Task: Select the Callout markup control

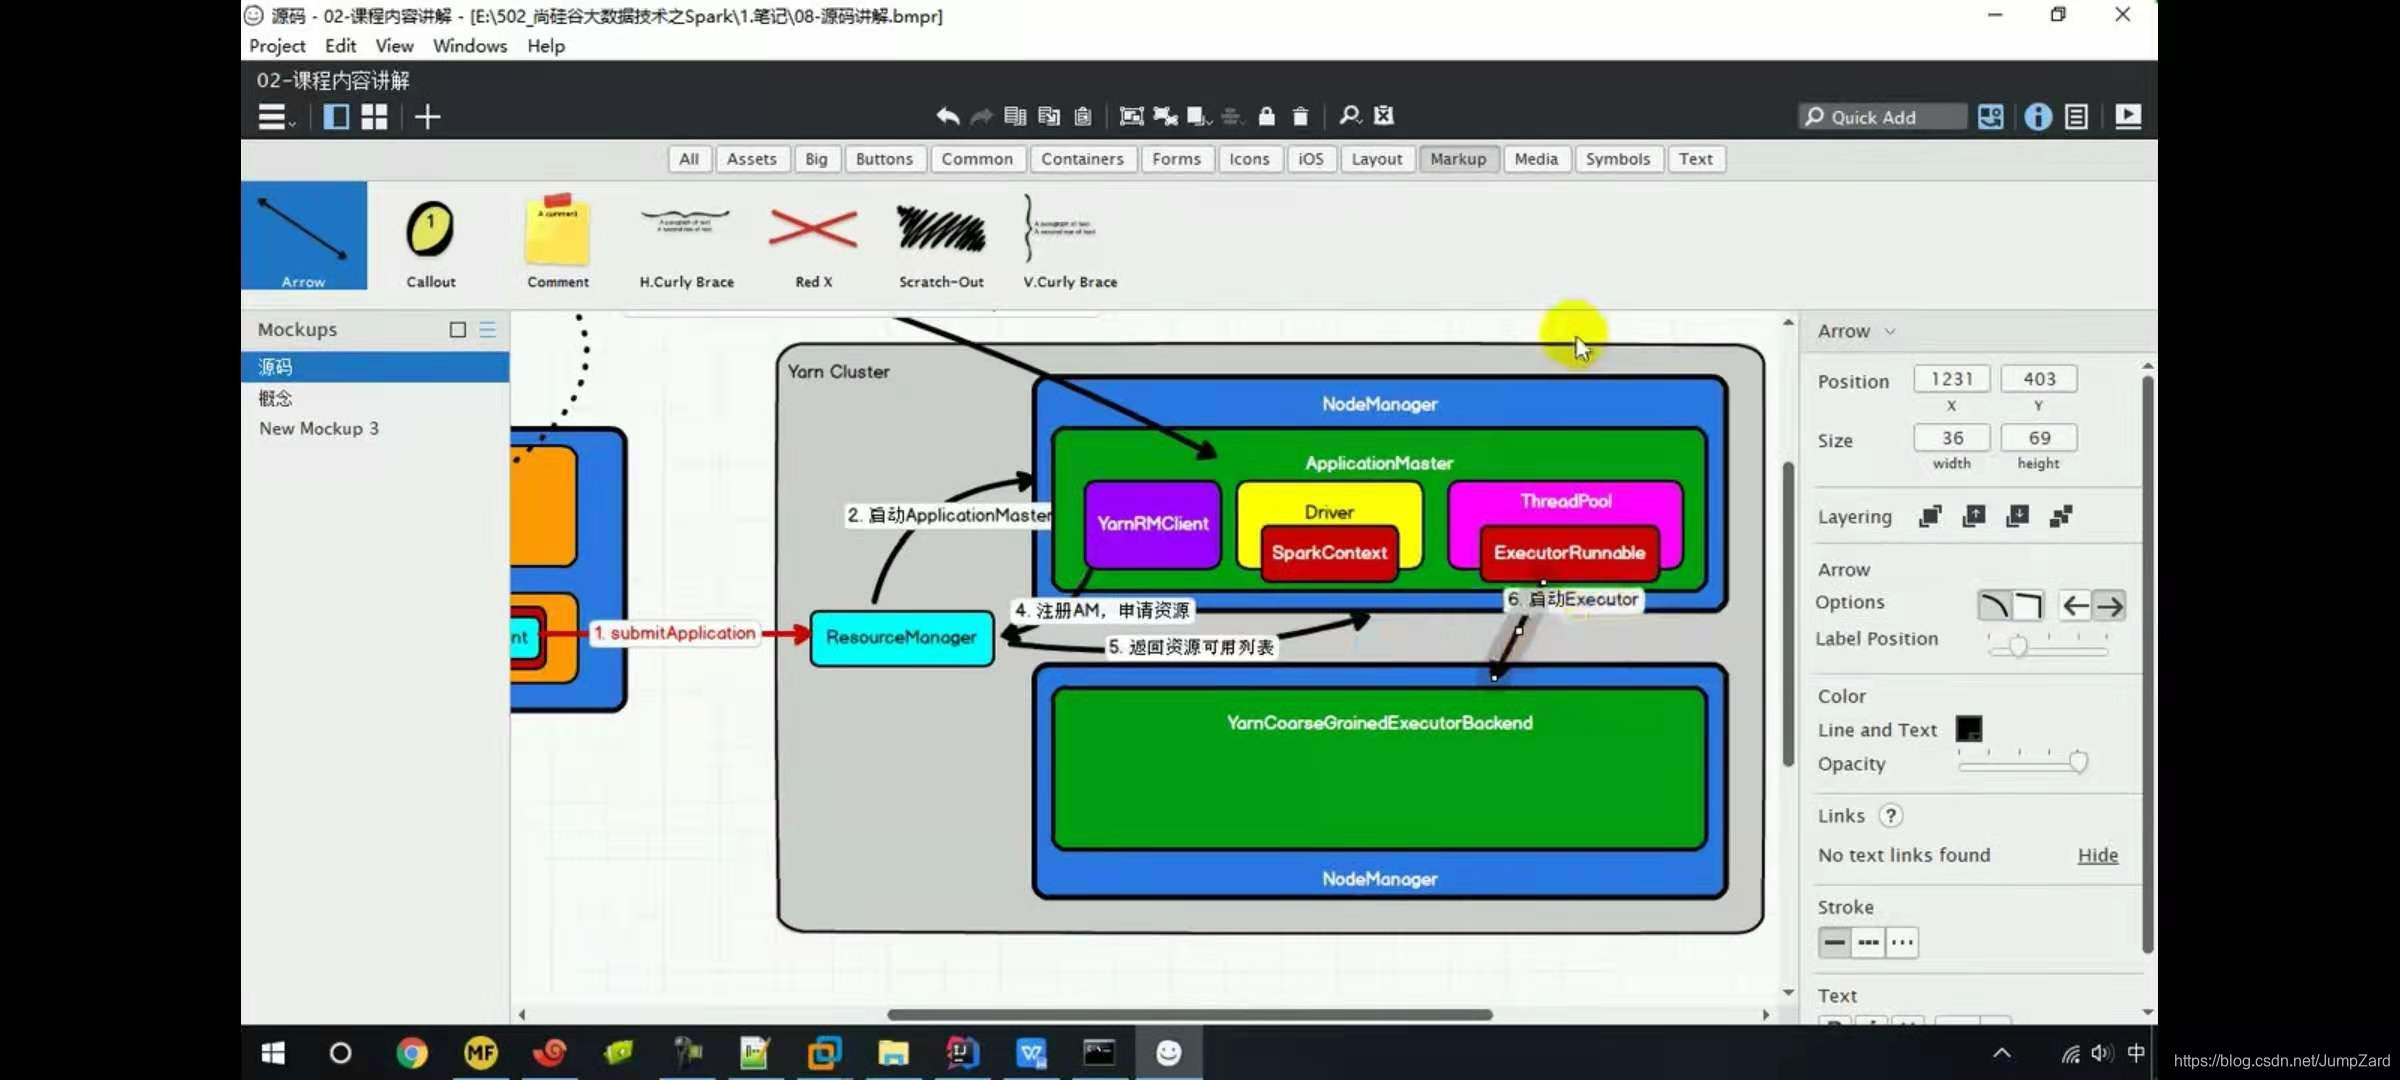Action: click(x=431, y=240)
